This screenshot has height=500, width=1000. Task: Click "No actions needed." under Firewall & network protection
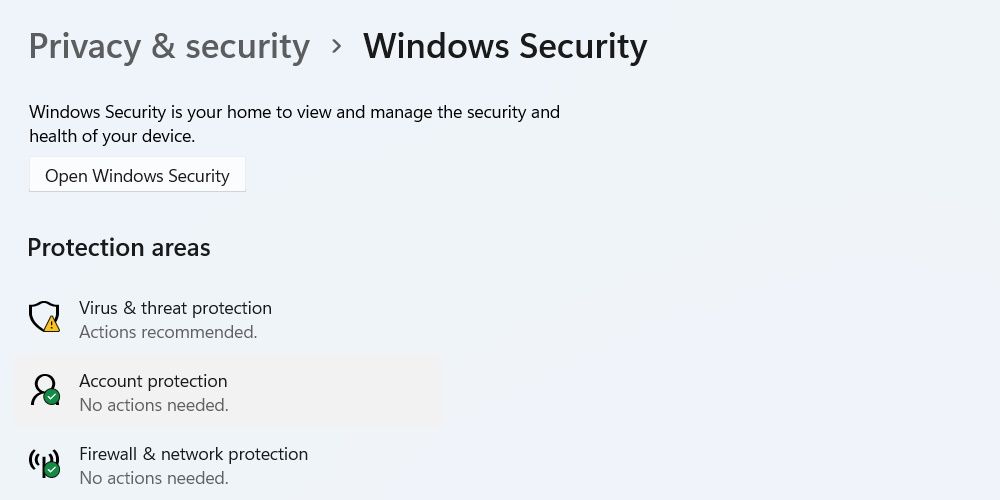click(x=154, y=478)
